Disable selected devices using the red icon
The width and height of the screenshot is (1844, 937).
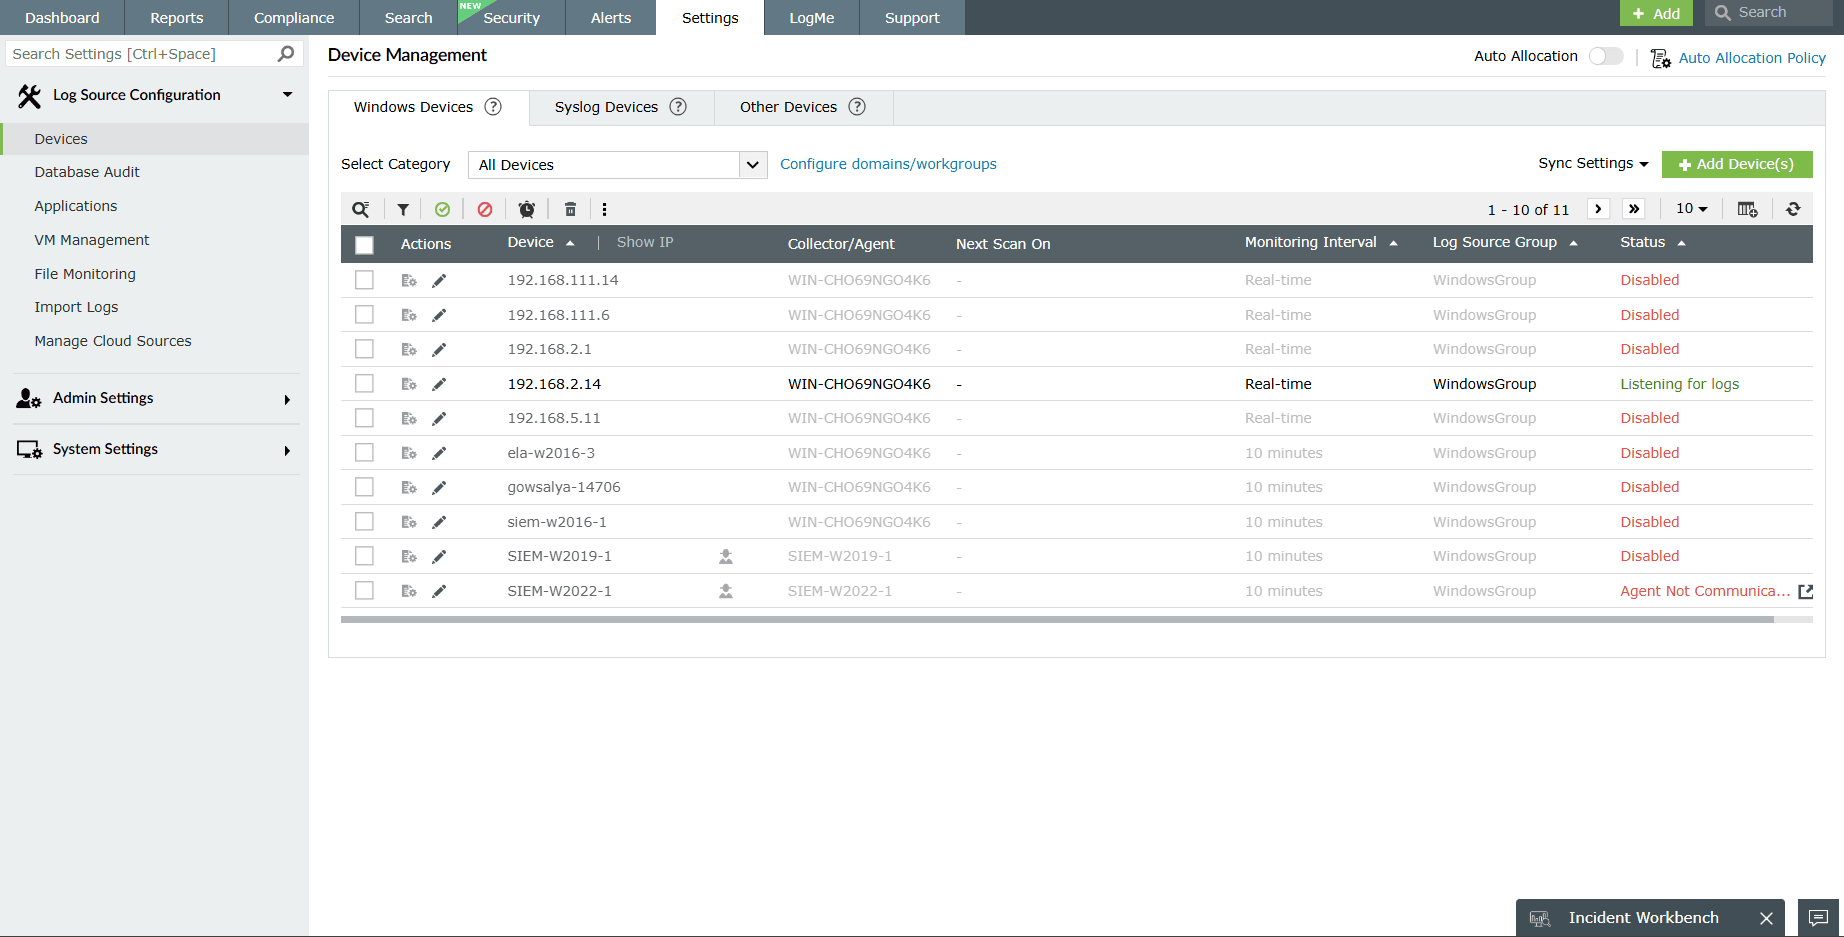[485, 208]
